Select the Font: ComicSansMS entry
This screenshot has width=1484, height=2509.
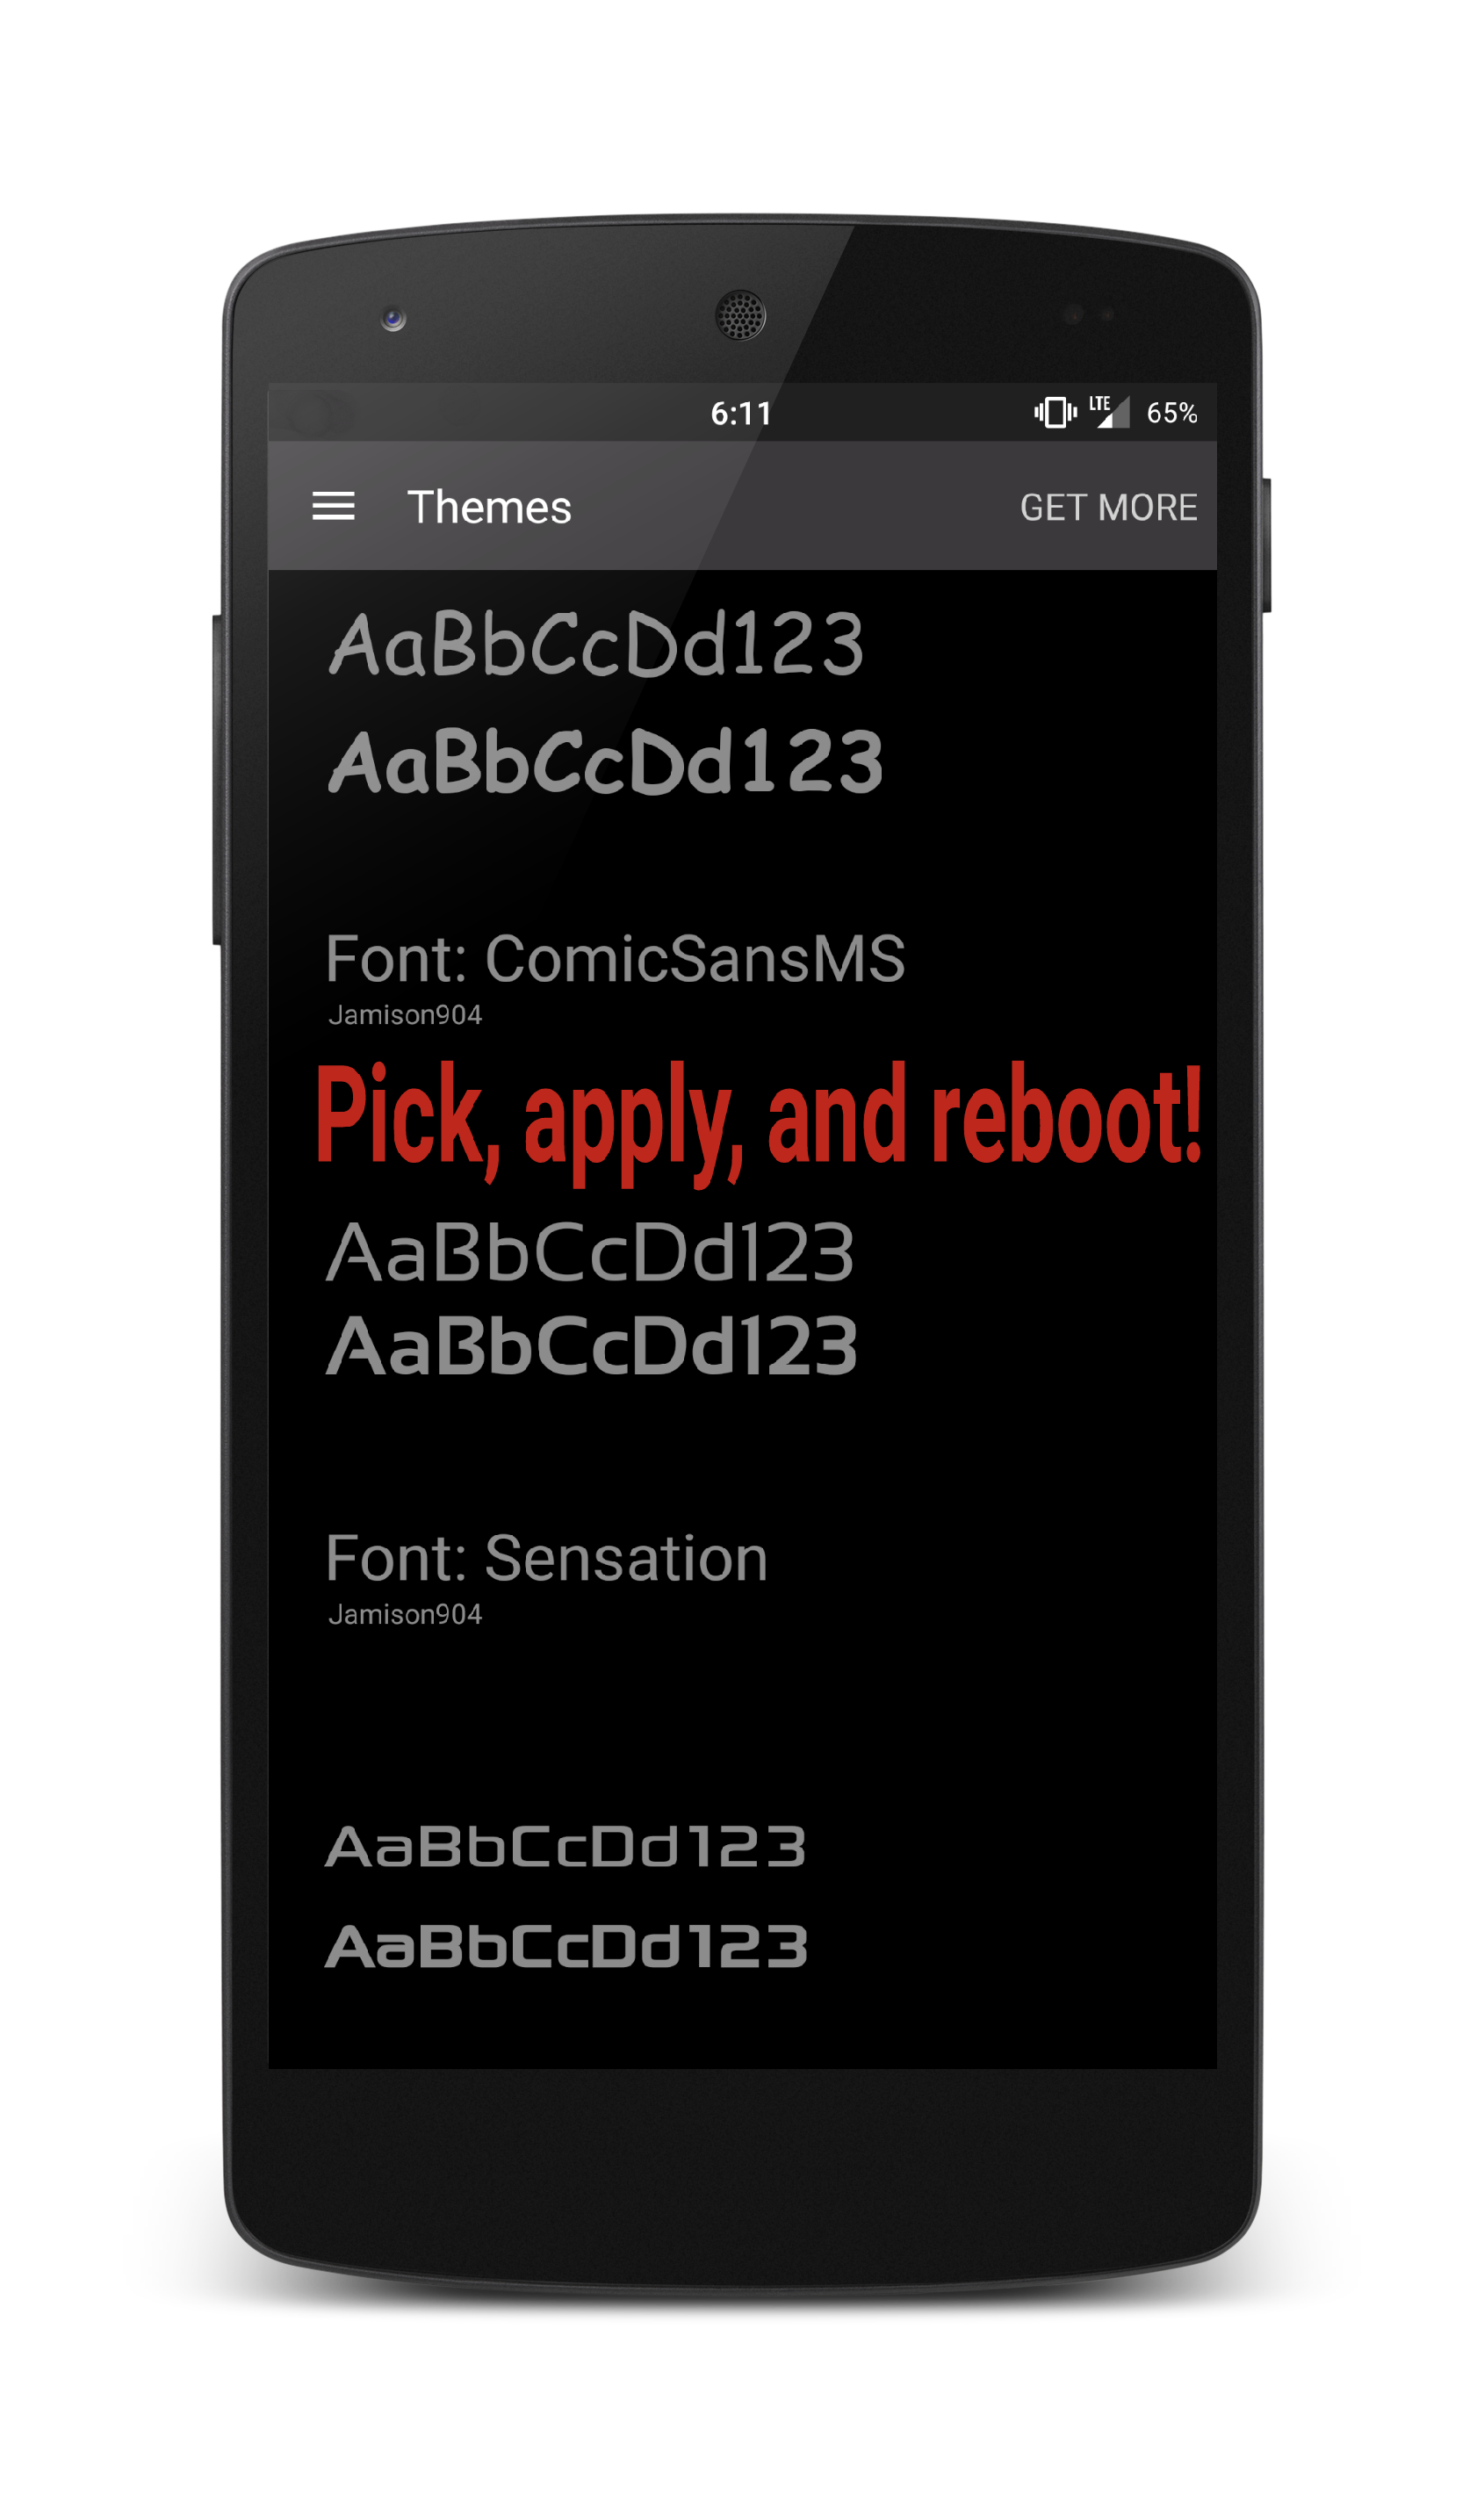point(615,959)
